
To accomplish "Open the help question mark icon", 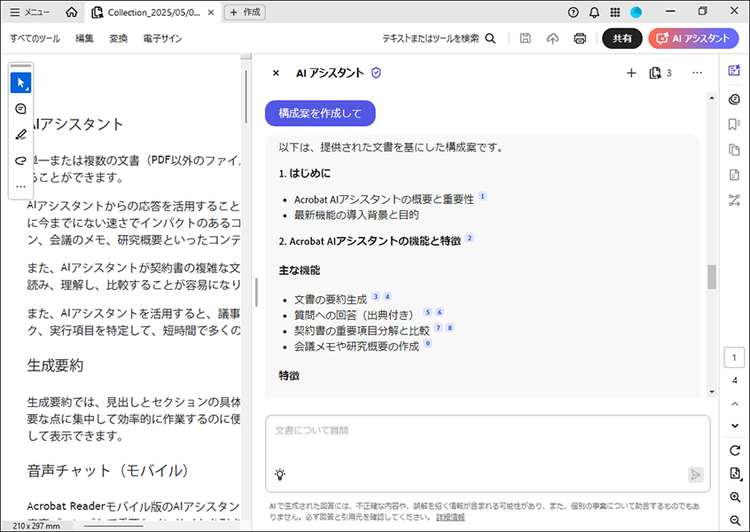I will [573, 12].
